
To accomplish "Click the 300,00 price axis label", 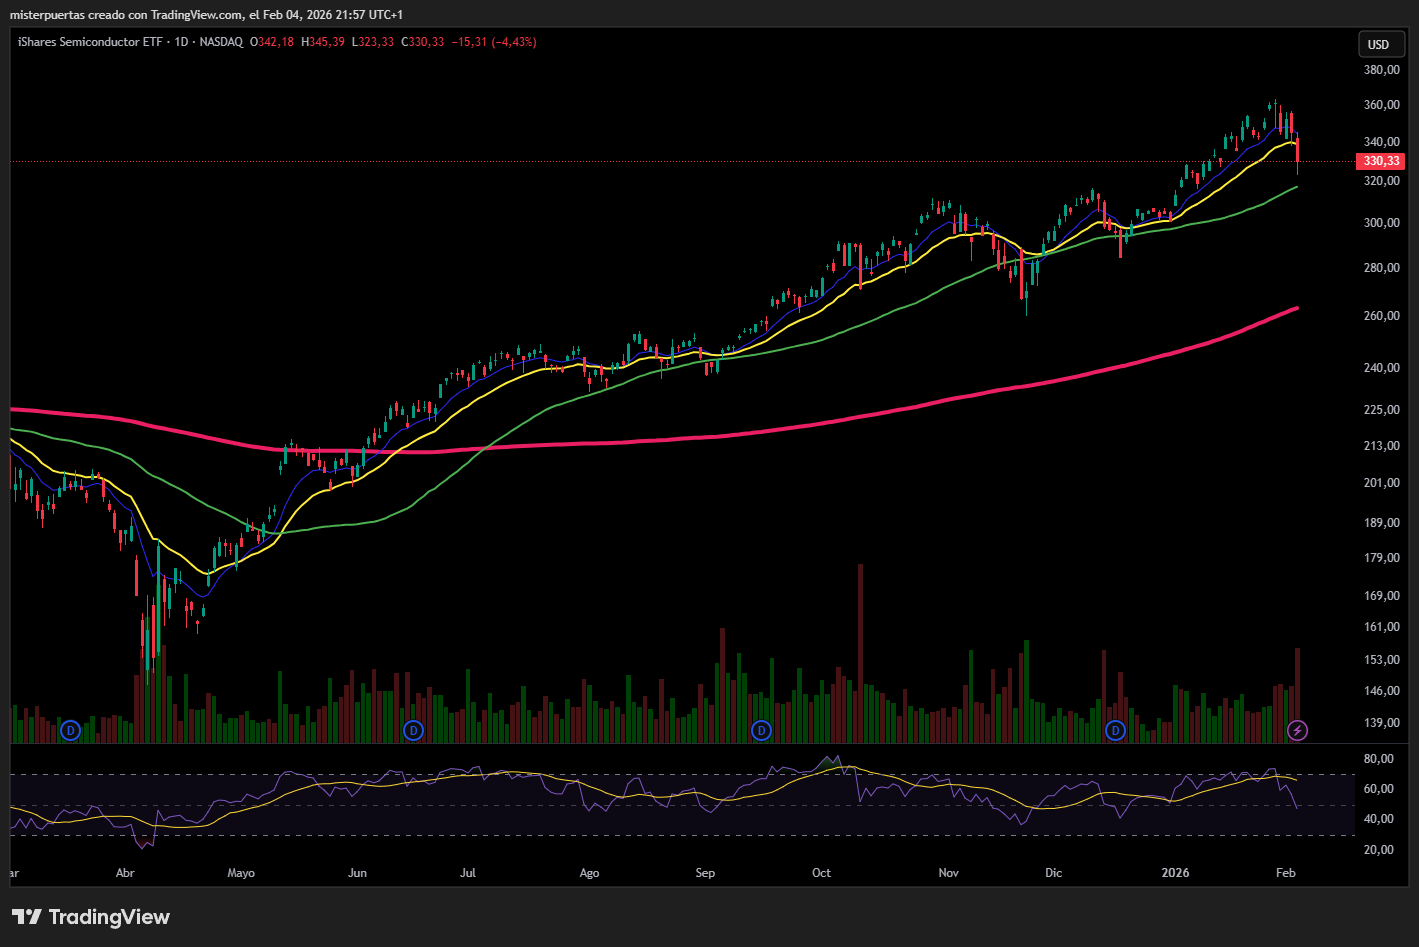I will tap(1381, 223).
